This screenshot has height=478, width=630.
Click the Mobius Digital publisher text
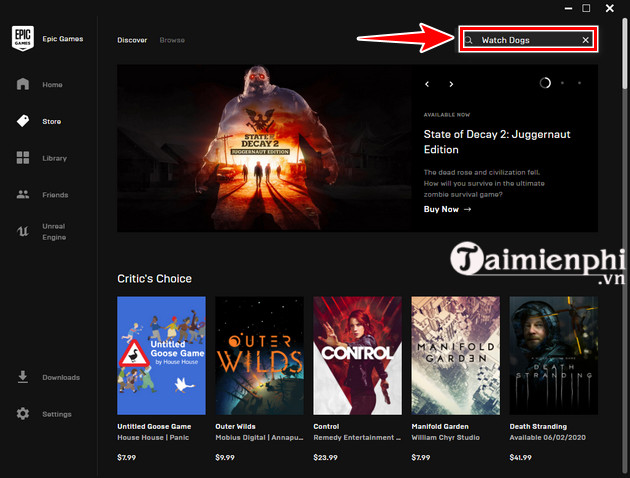[259, 437]
